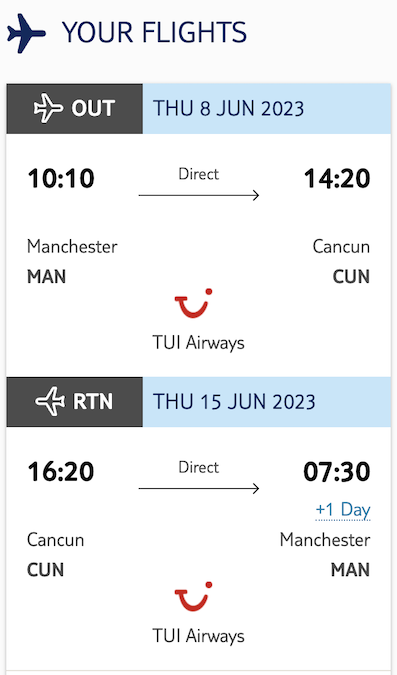Click the 07:30 return arrival time
Screen dimensions: 397x675
point(337,472)
